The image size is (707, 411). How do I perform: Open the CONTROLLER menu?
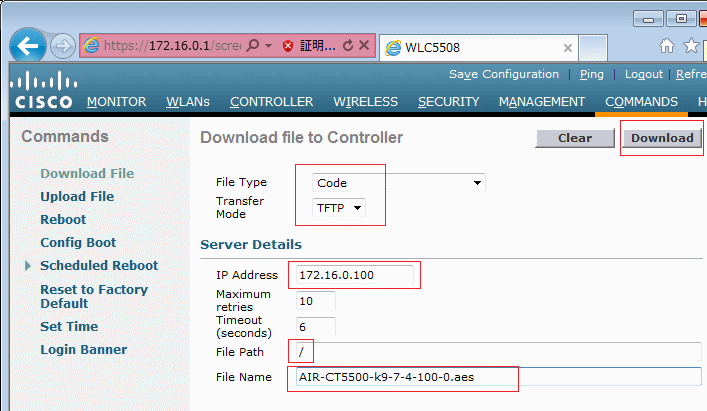[x=271, y=102]
